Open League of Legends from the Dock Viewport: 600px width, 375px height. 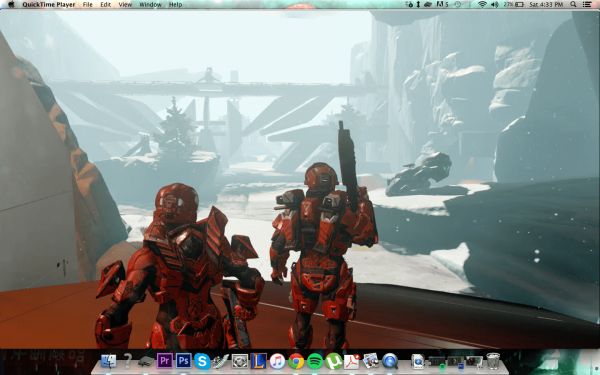pos(258,361)
